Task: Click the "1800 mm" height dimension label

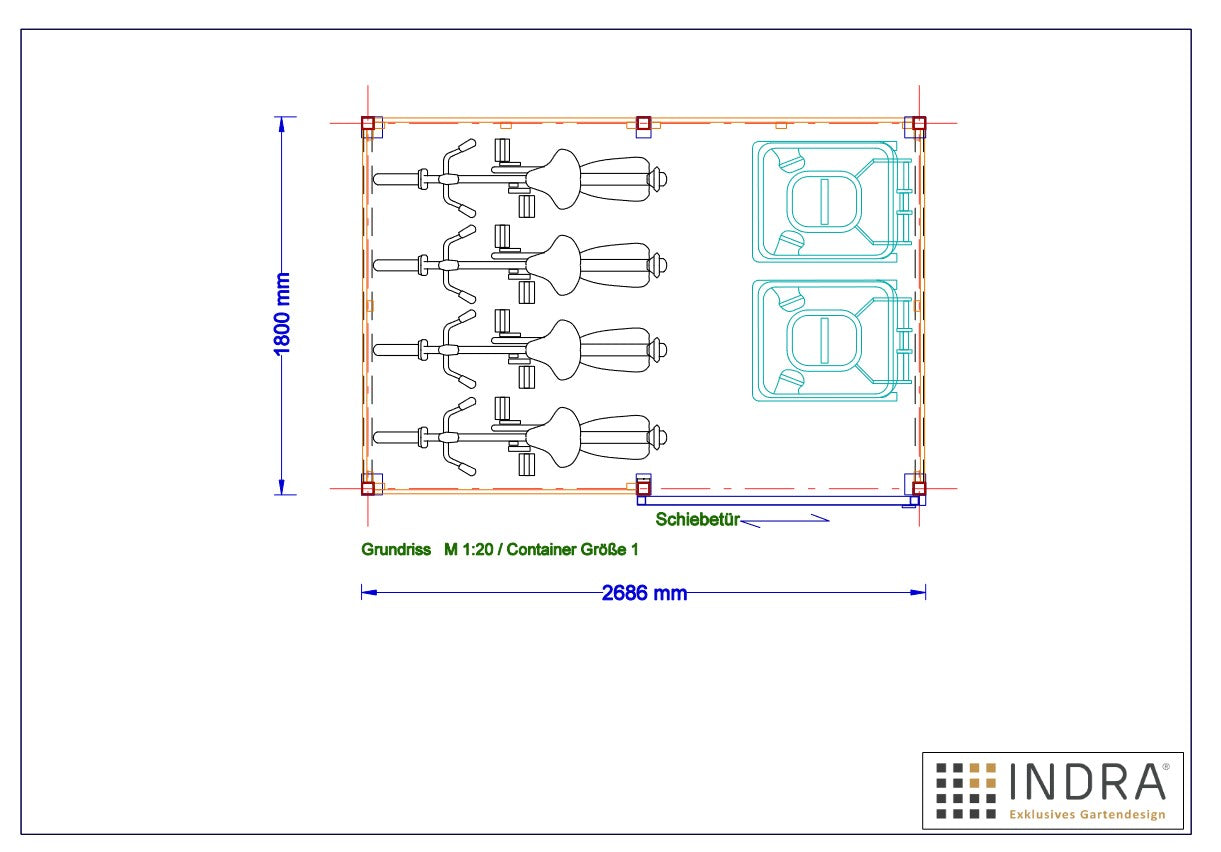Action: pyautogui.click(x=282, y=313)
